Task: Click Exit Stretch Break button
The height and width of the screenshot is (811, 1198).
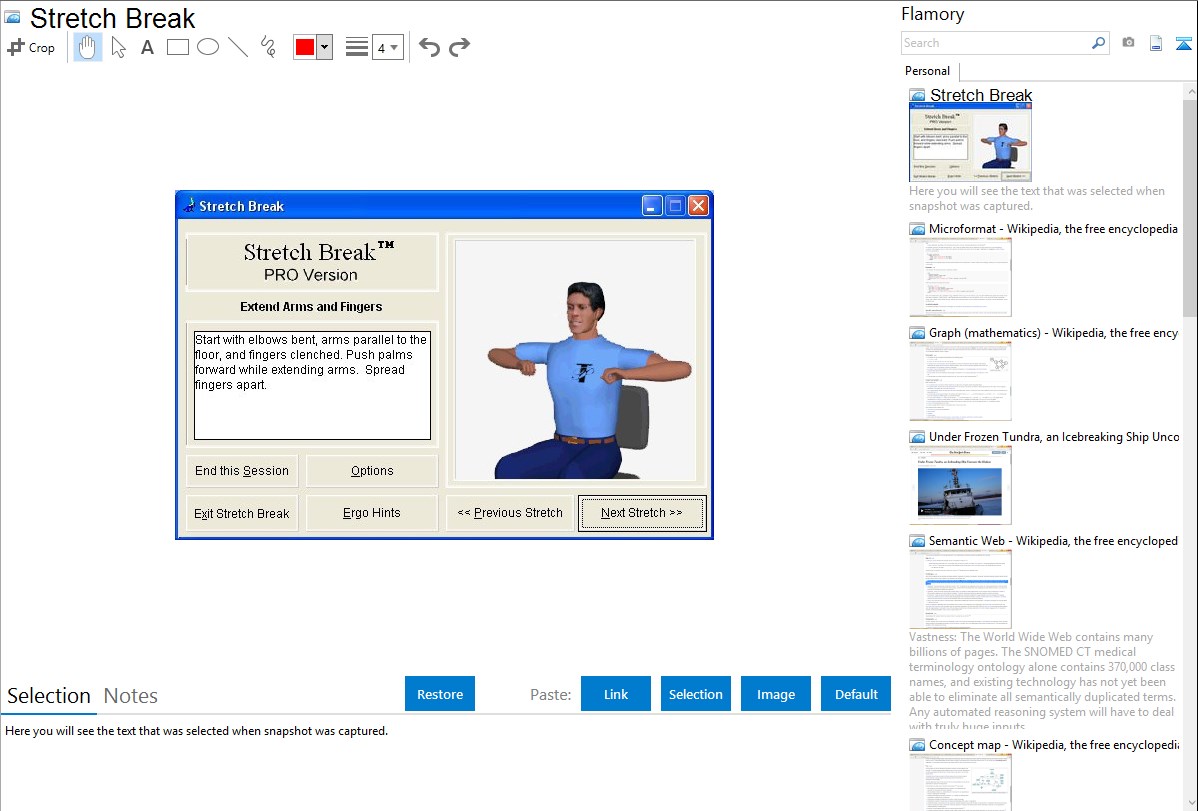Action: [241, 514]
